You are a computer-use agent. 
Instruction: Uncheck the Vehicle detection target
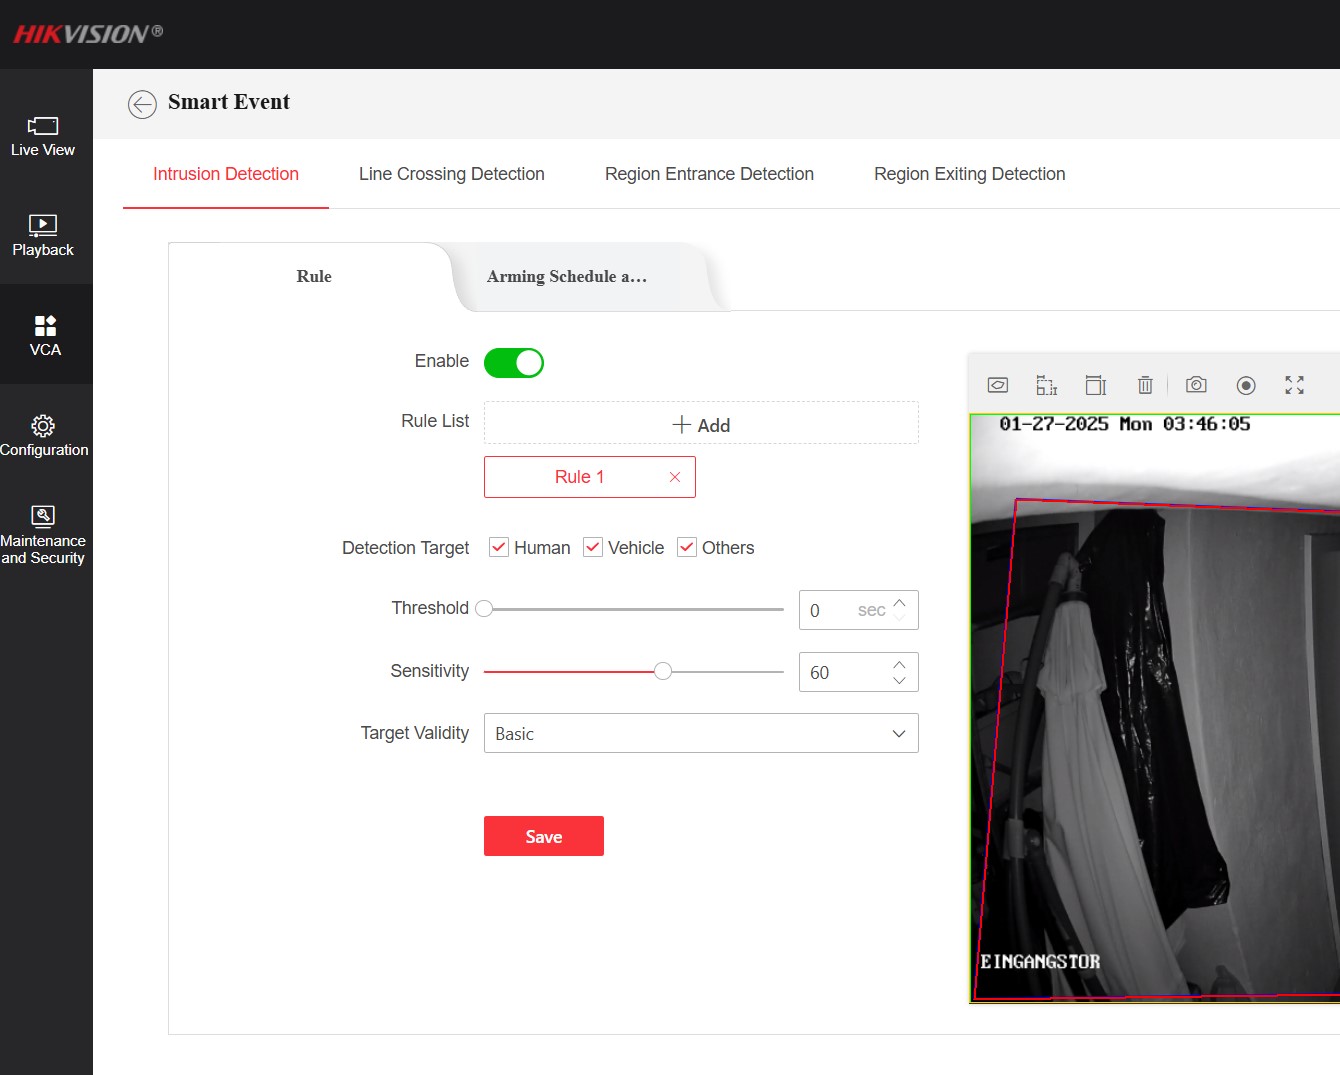tap(593, 547)
